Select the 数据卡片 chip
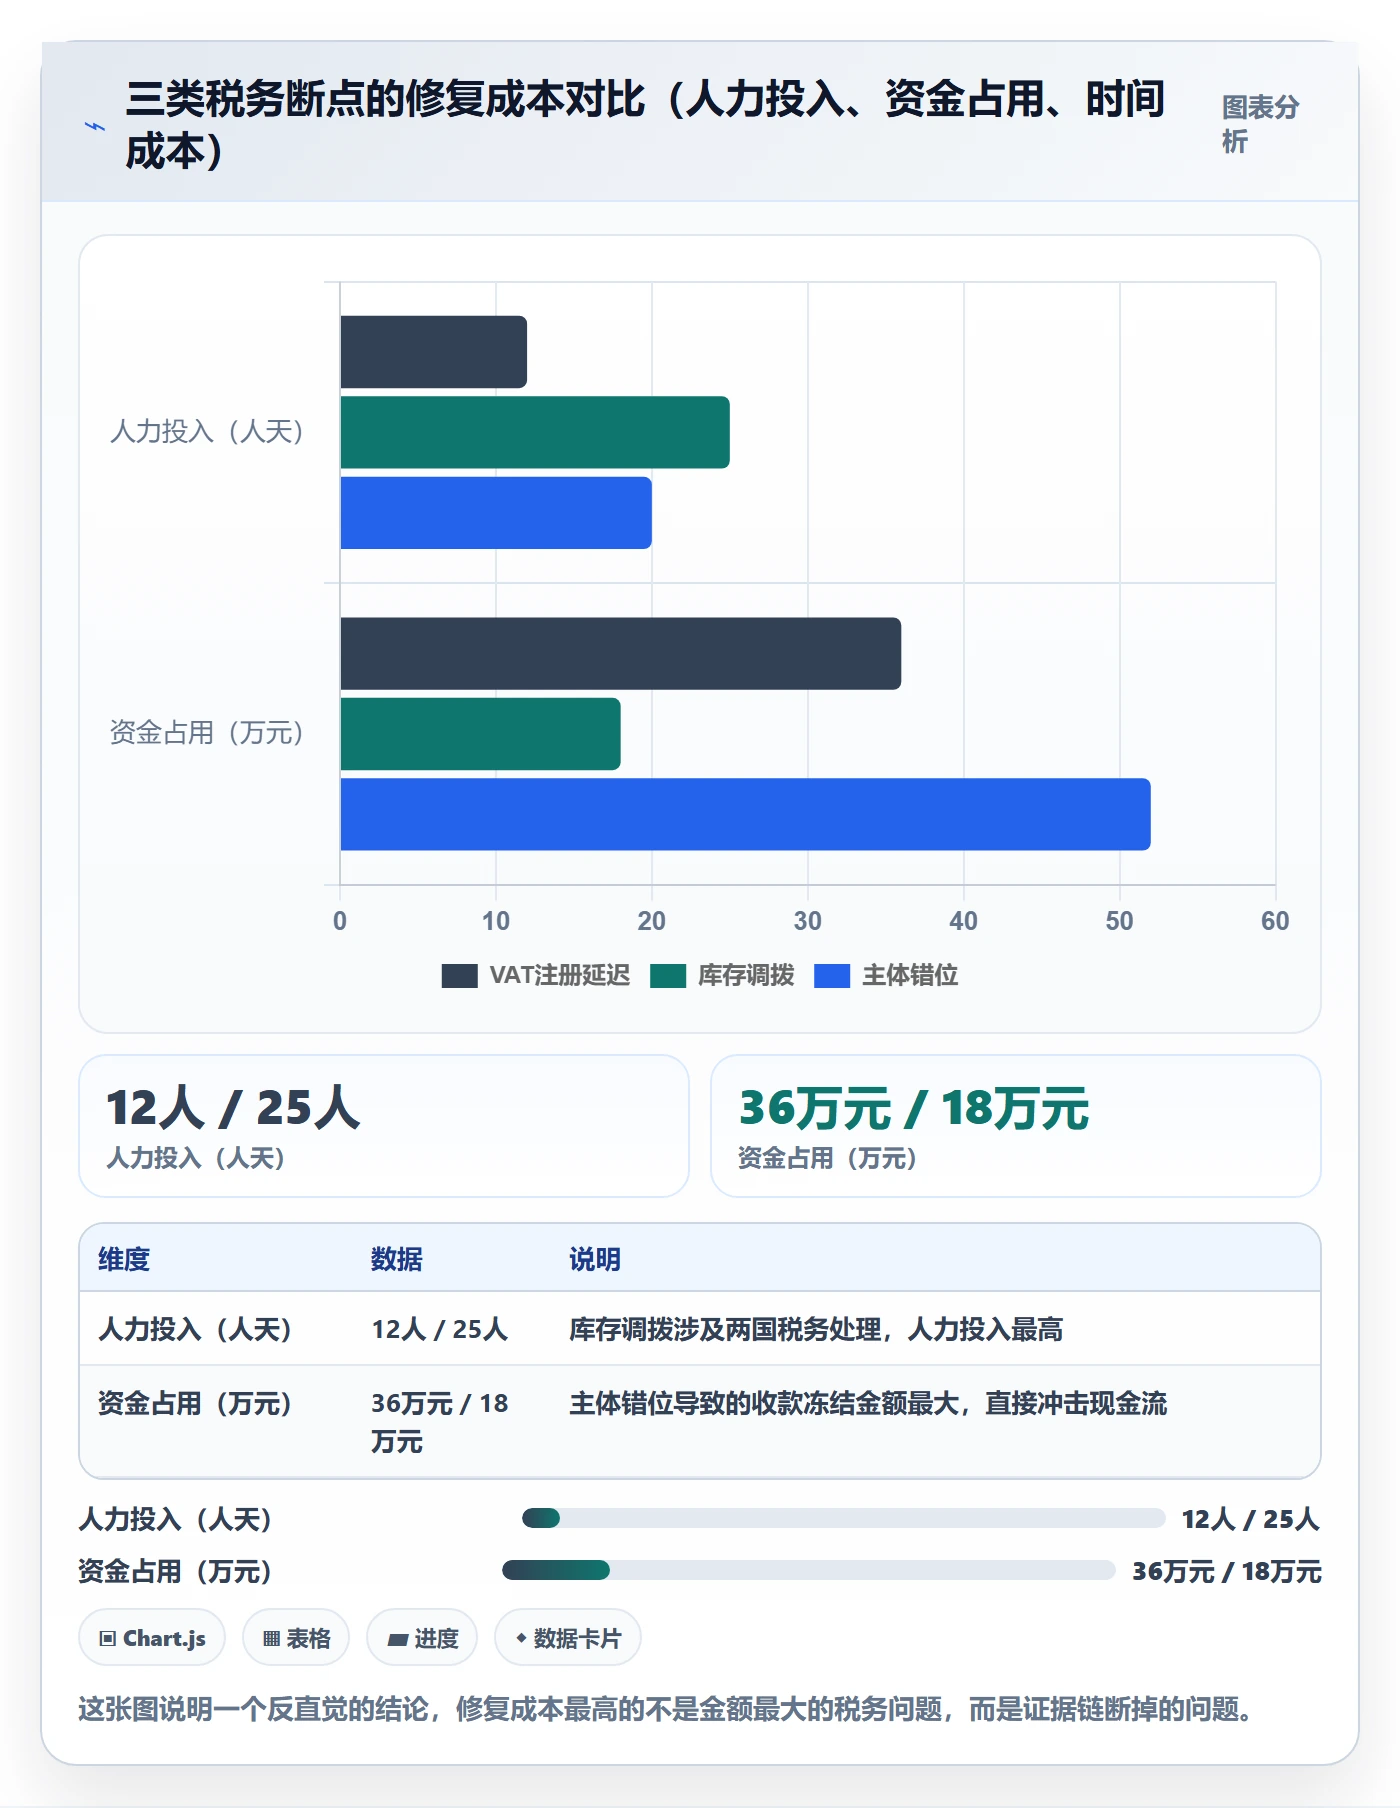The image size is (1400, 1808). (x=568, y=1638)
